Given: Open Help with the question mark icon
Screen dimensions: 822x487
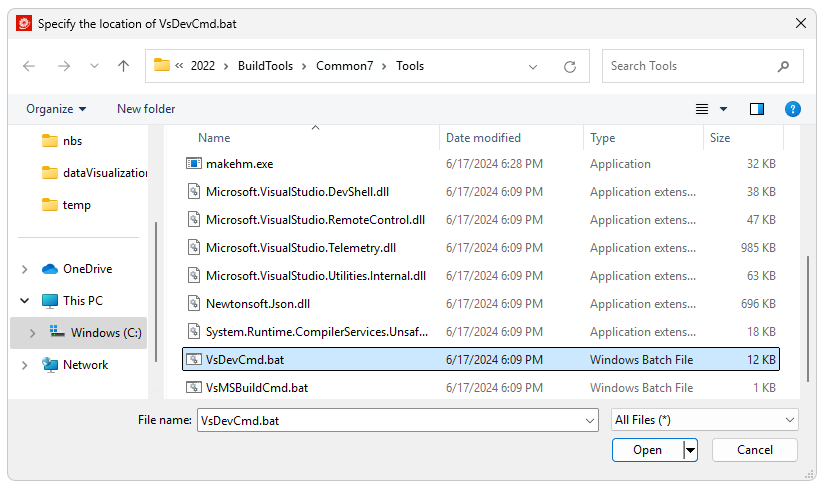Looking at the screenshot, I should (x=793, y=109).
